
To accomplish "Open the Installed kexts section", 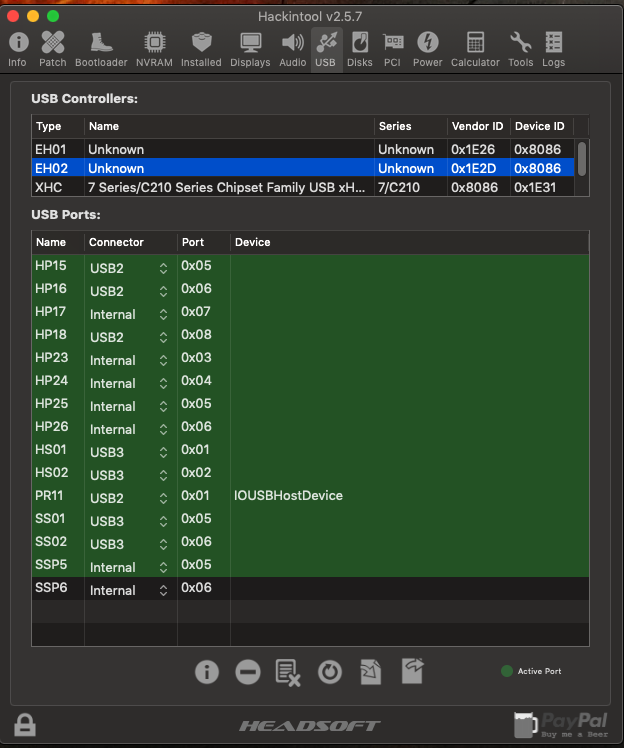I will [201, 50].
